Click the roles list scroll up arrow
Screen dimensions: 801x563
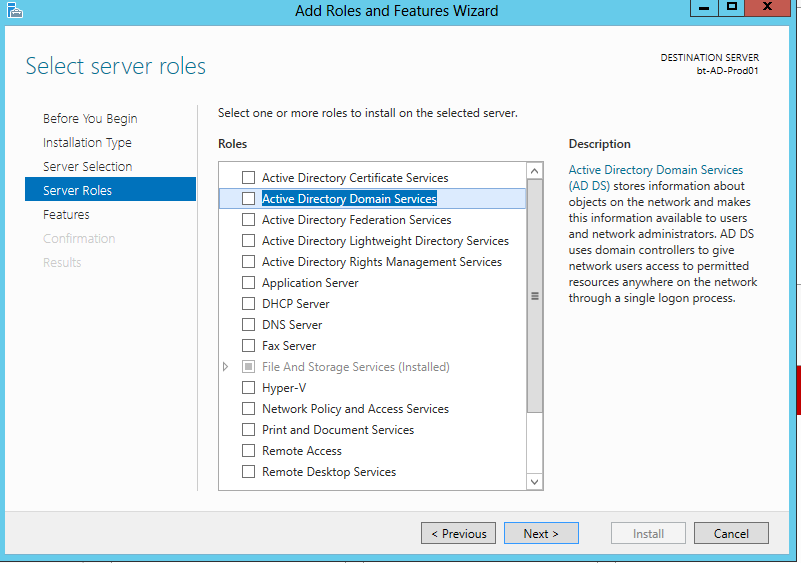[534, 171]
